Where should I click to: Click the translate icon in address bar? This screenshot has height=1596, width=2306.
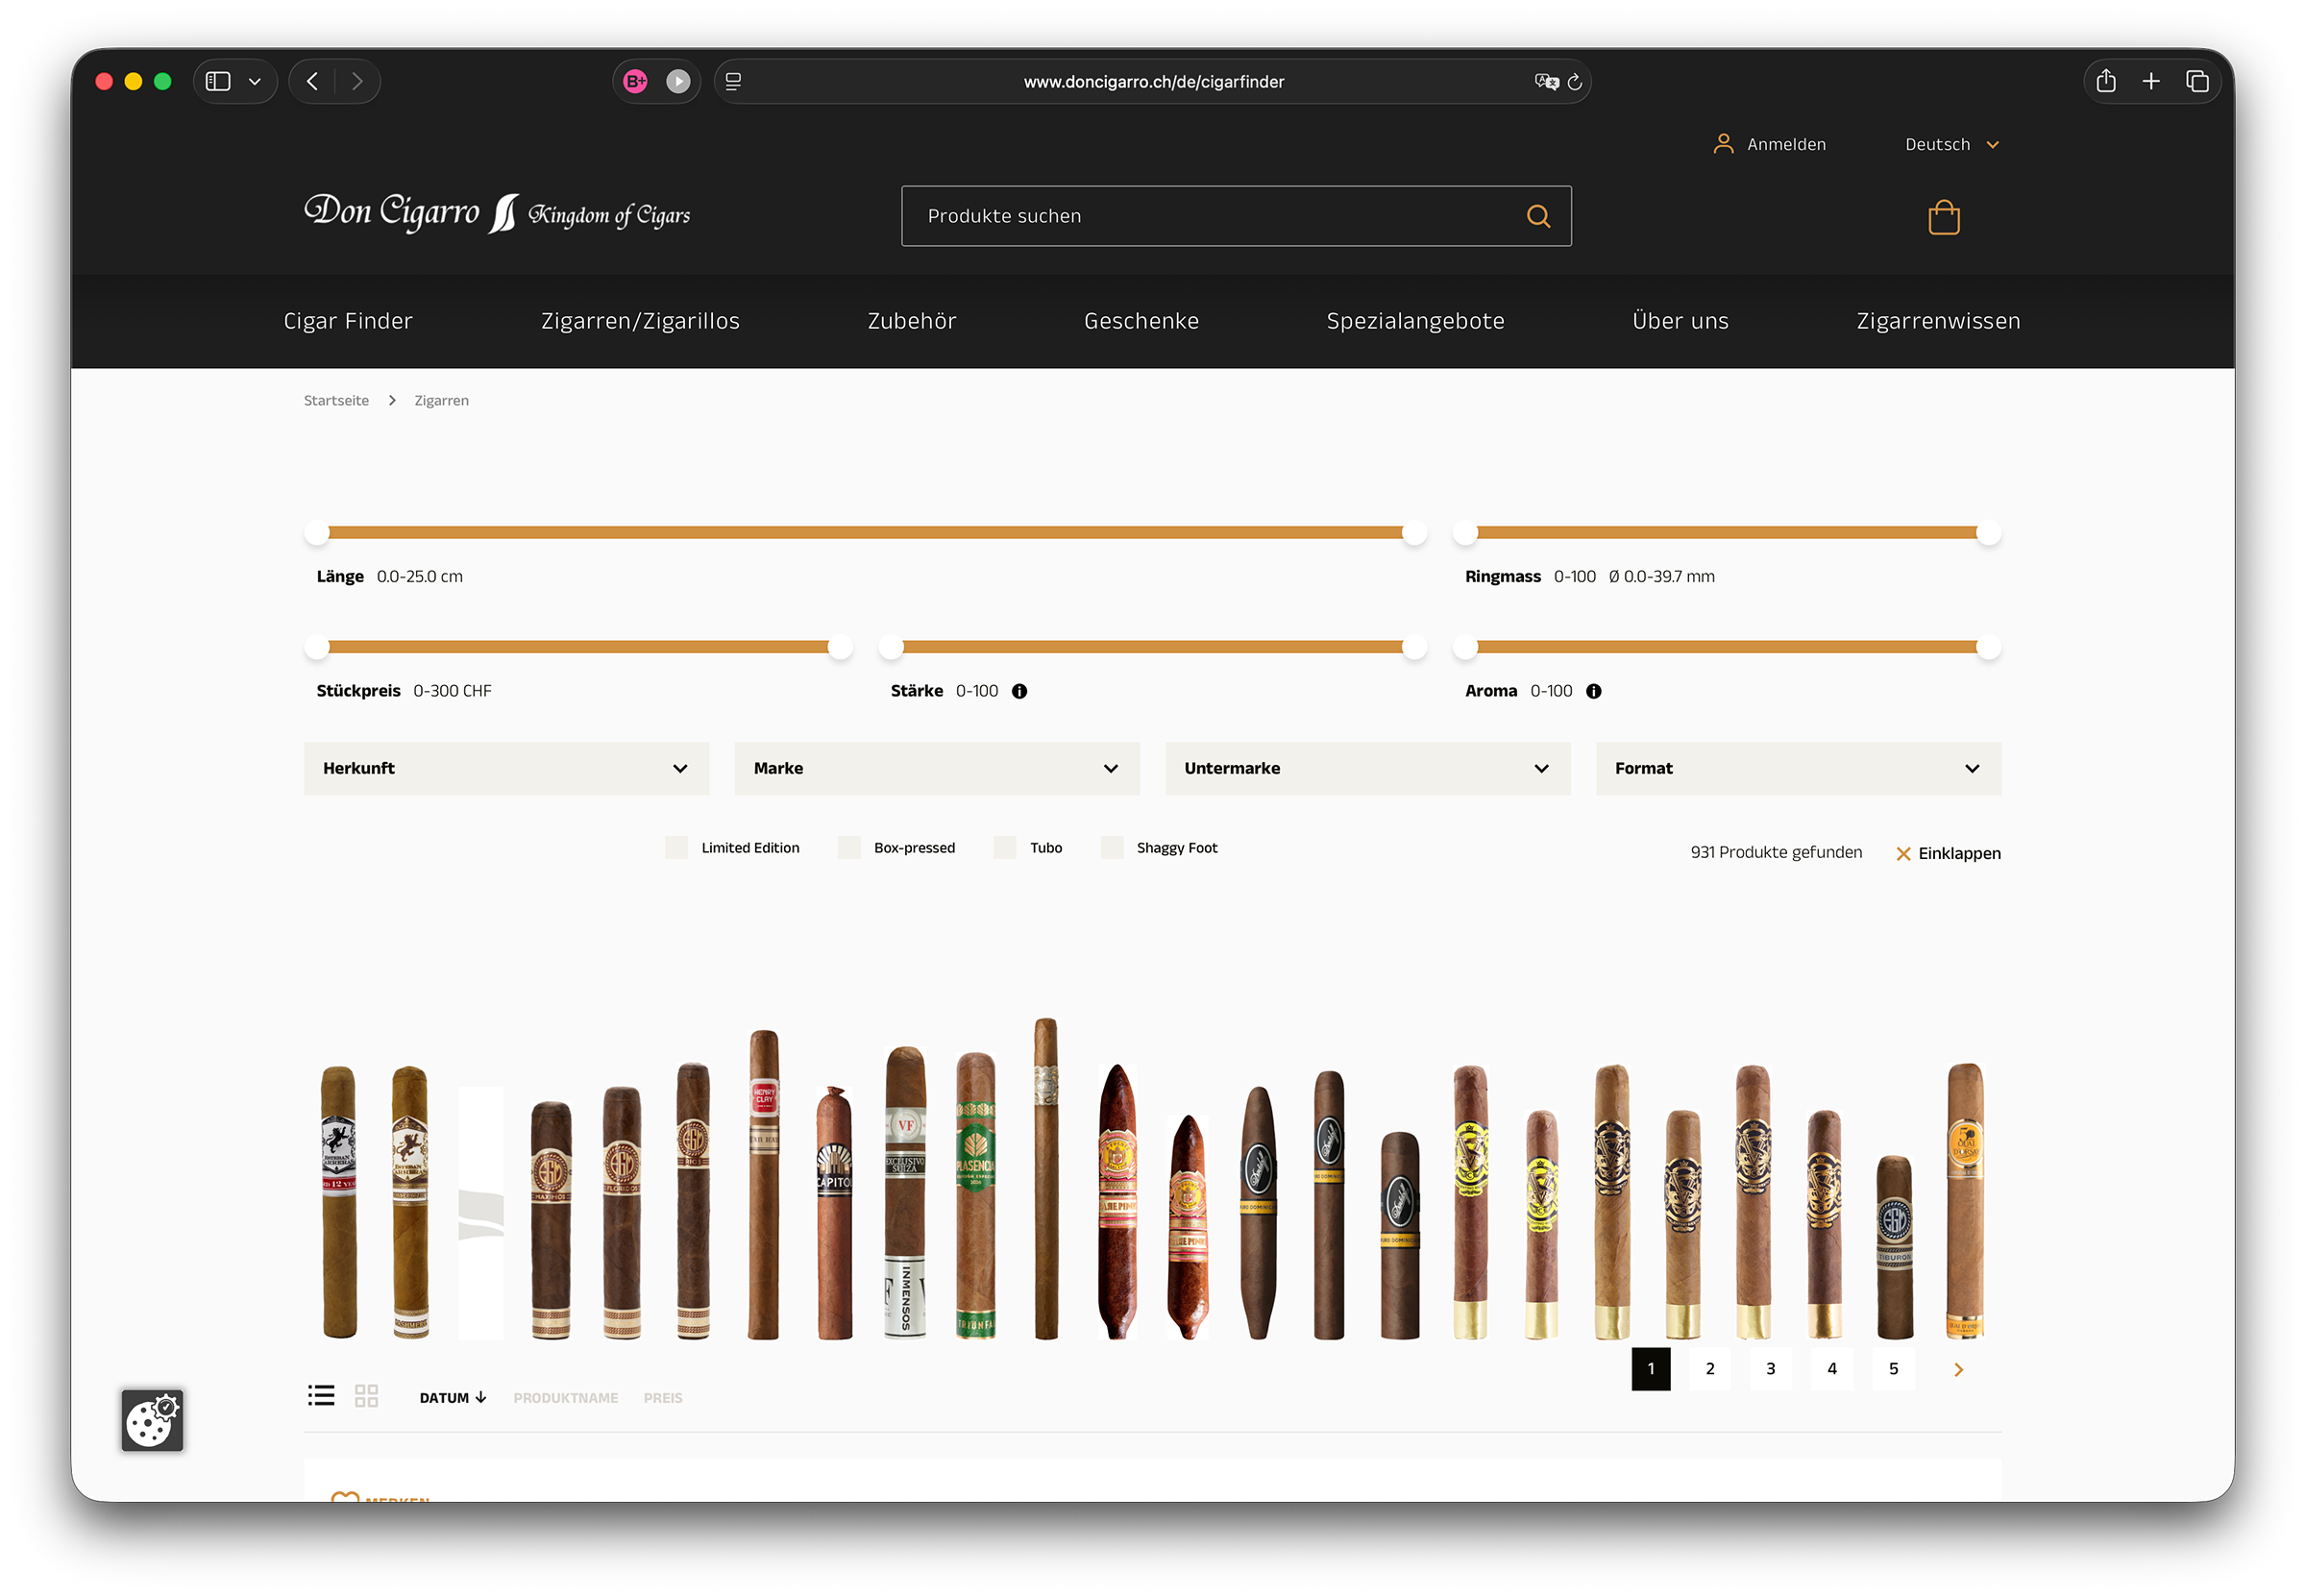[1546, 81]
